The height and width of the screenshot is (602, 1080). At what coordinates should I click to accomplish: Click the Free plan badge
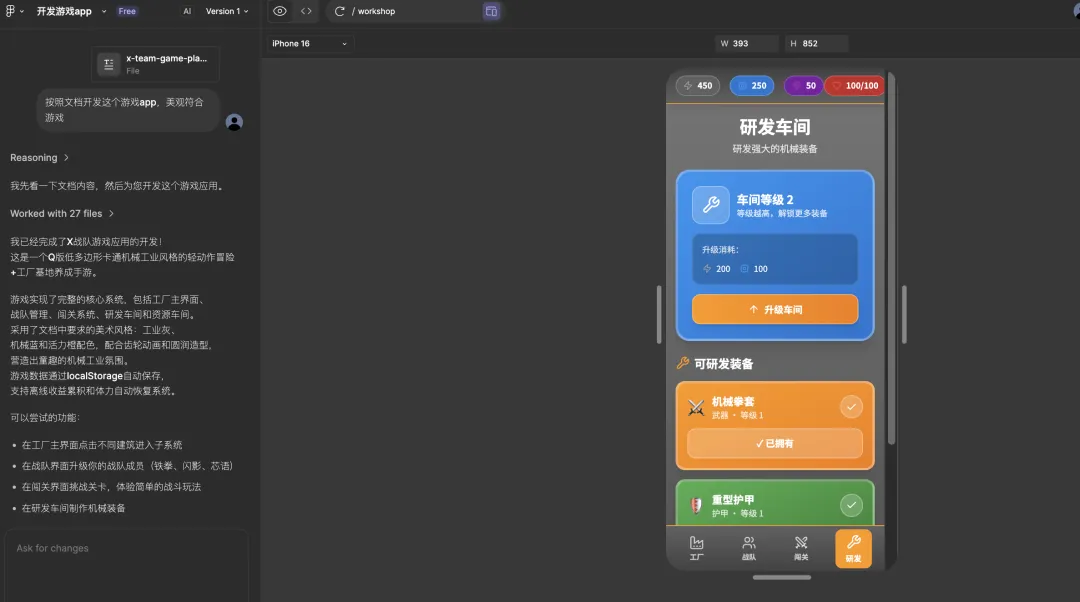click(126, 11)
